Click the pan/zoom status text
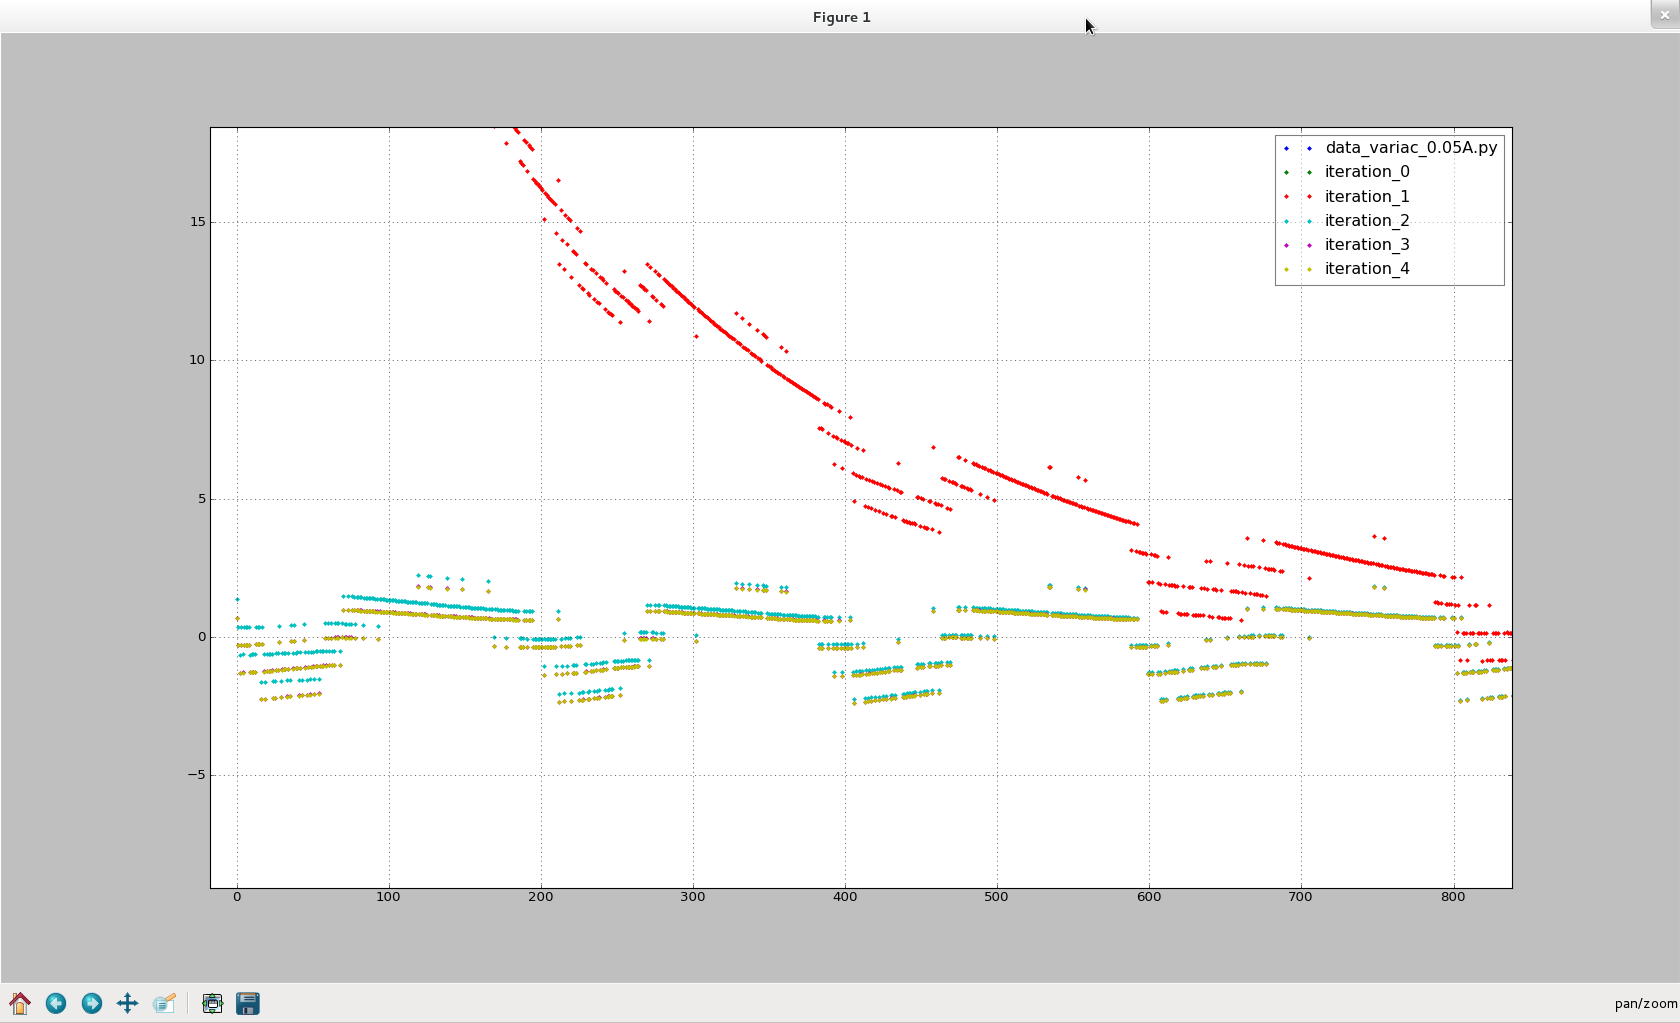Screen dimensions: 1680x1023 tap(1645, 1004)
